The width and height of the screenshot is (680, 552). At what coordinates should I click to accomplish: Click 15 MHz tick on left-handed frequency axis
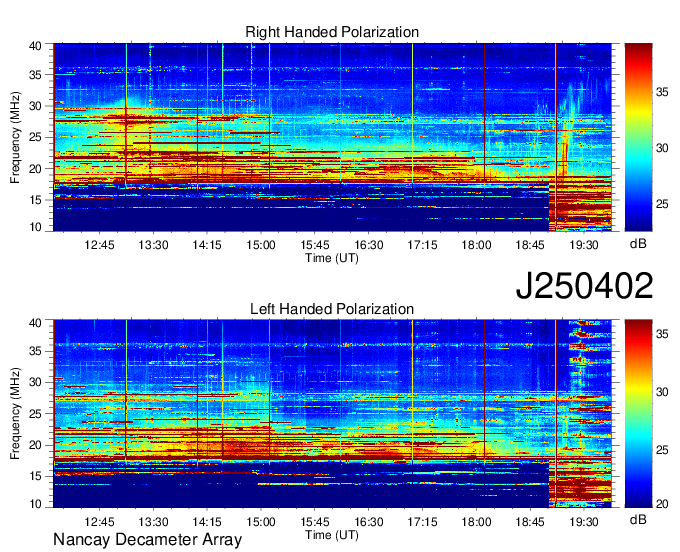(x=36, y=476)
